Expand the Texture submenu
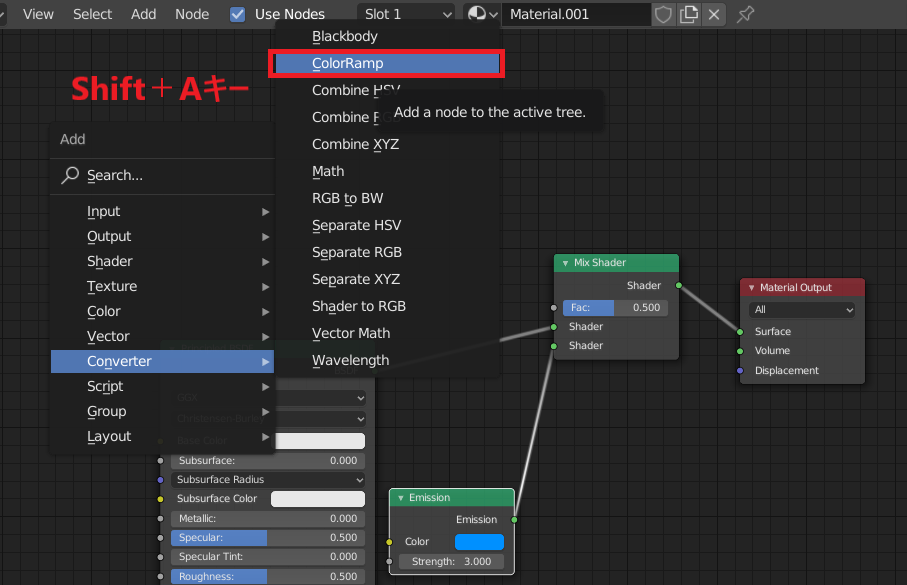 point(163,286)
